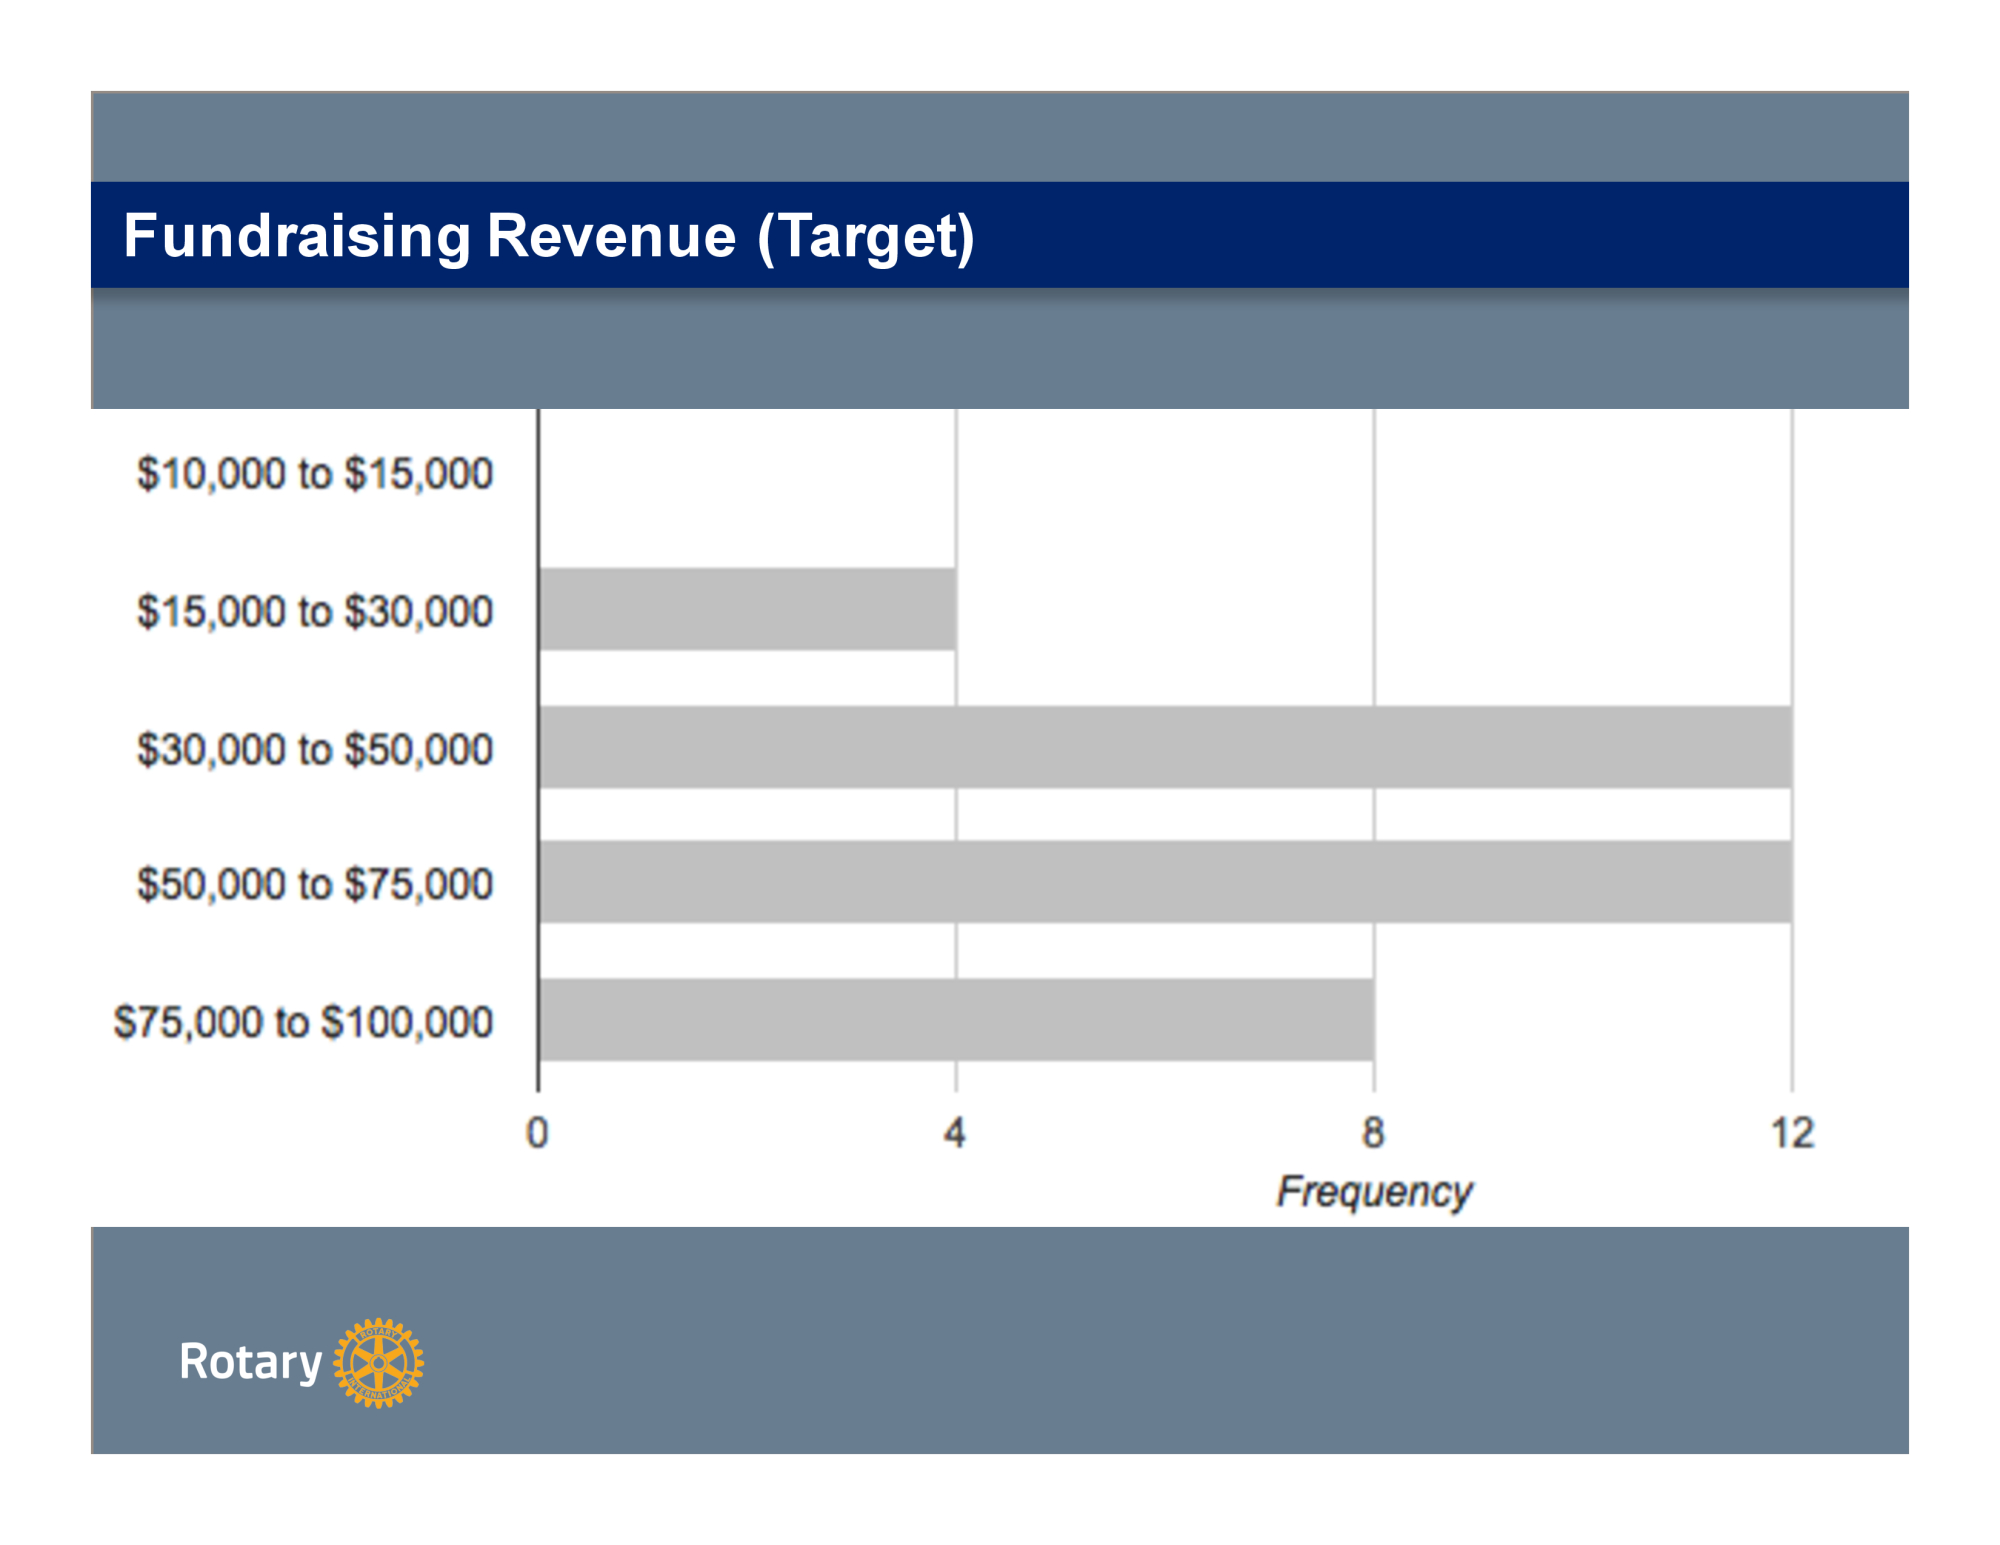Click the $30,000 to $50,000 bar
The image size is (2000, 1545).
pyautogui.click(x=1165, y=747)
